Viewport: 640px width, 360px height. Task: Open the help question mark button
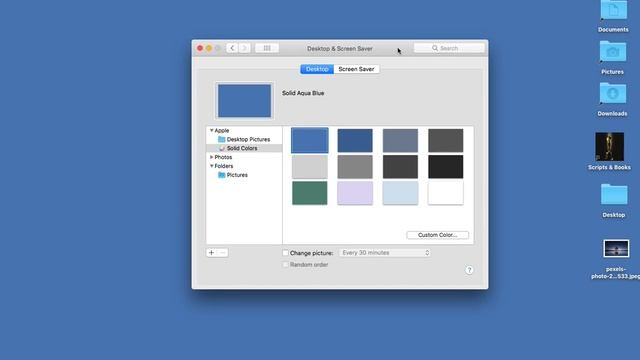[x=469, y=270]
